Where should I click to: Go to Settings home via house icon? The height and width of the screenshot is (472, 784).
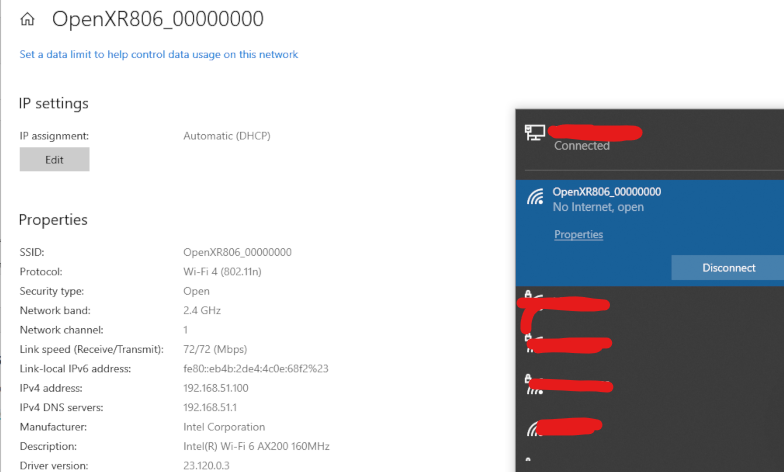coord(28,20)
